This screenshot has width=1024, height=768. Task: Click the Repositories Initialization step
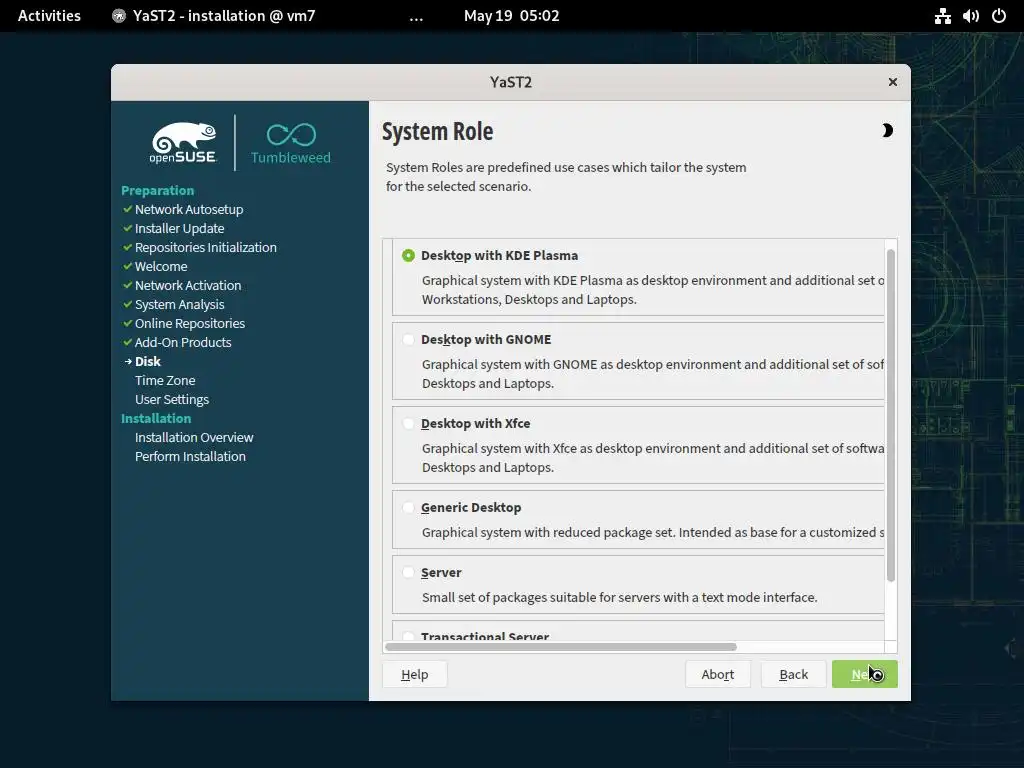[x=206, y=248]
